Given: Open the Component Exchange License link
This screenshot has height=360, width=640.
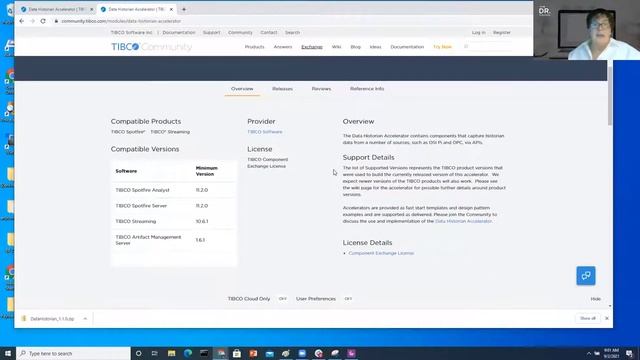Looking at the screenshot, I should (381, 253).
